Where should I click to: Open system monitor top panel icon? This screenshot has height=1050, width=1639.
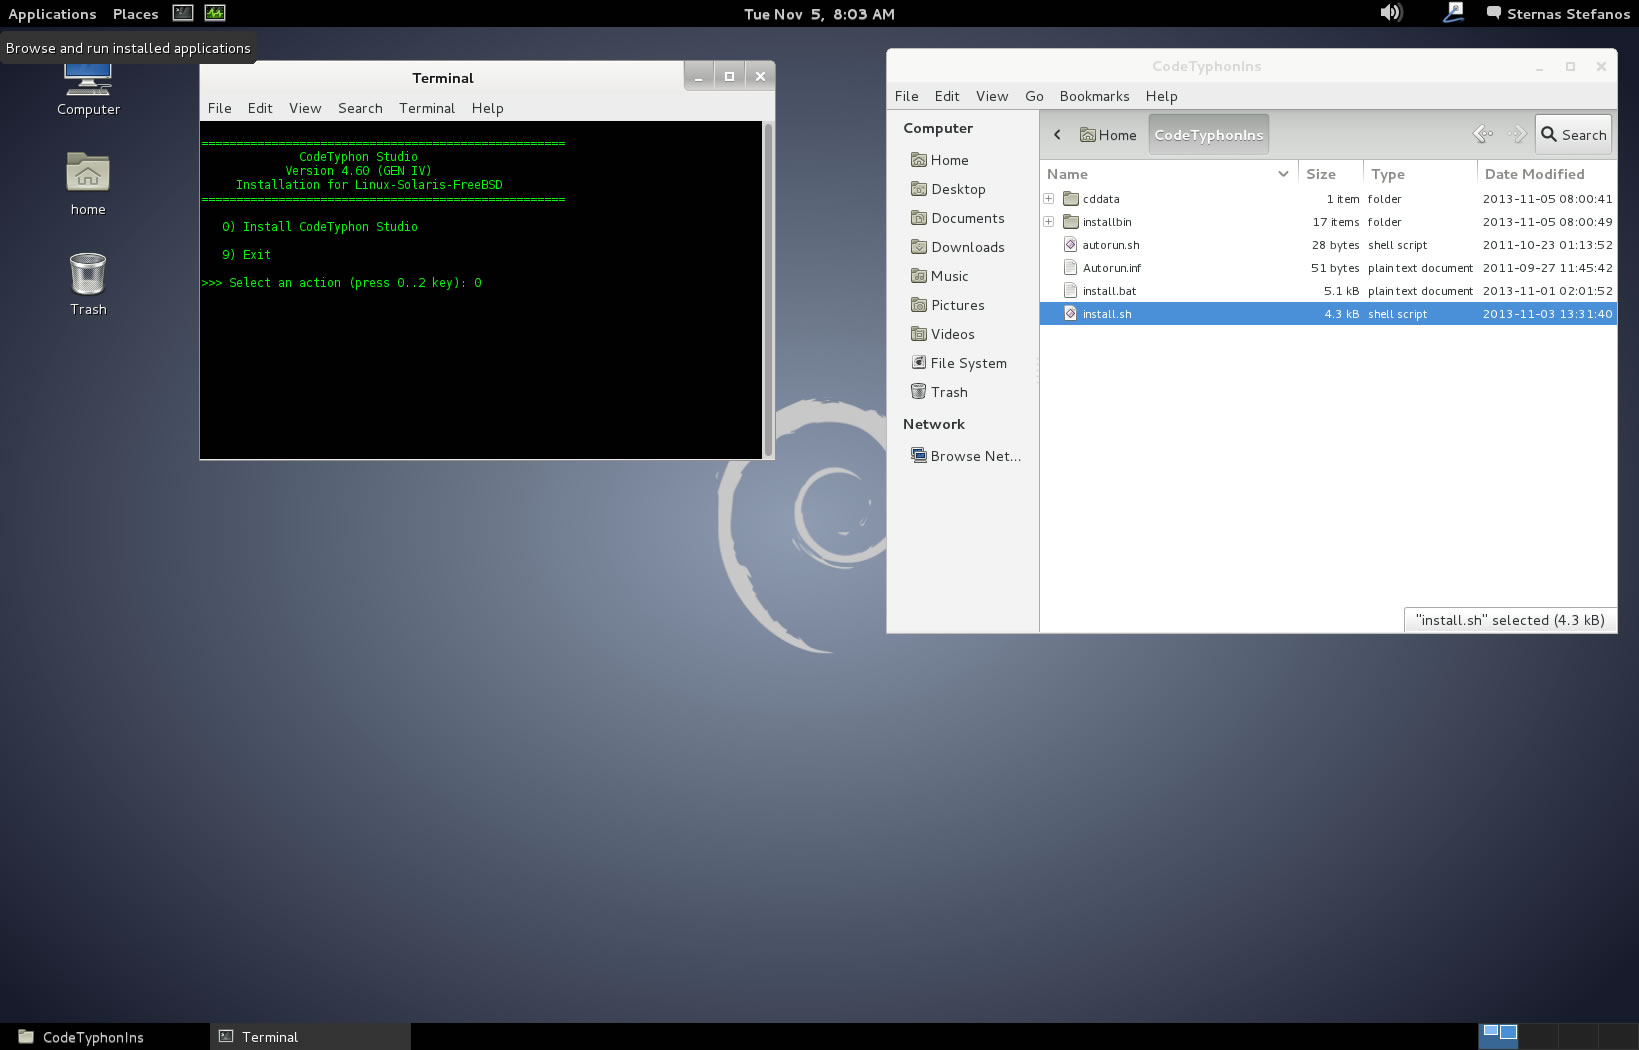pyautogui.click(x=215, y=13)
